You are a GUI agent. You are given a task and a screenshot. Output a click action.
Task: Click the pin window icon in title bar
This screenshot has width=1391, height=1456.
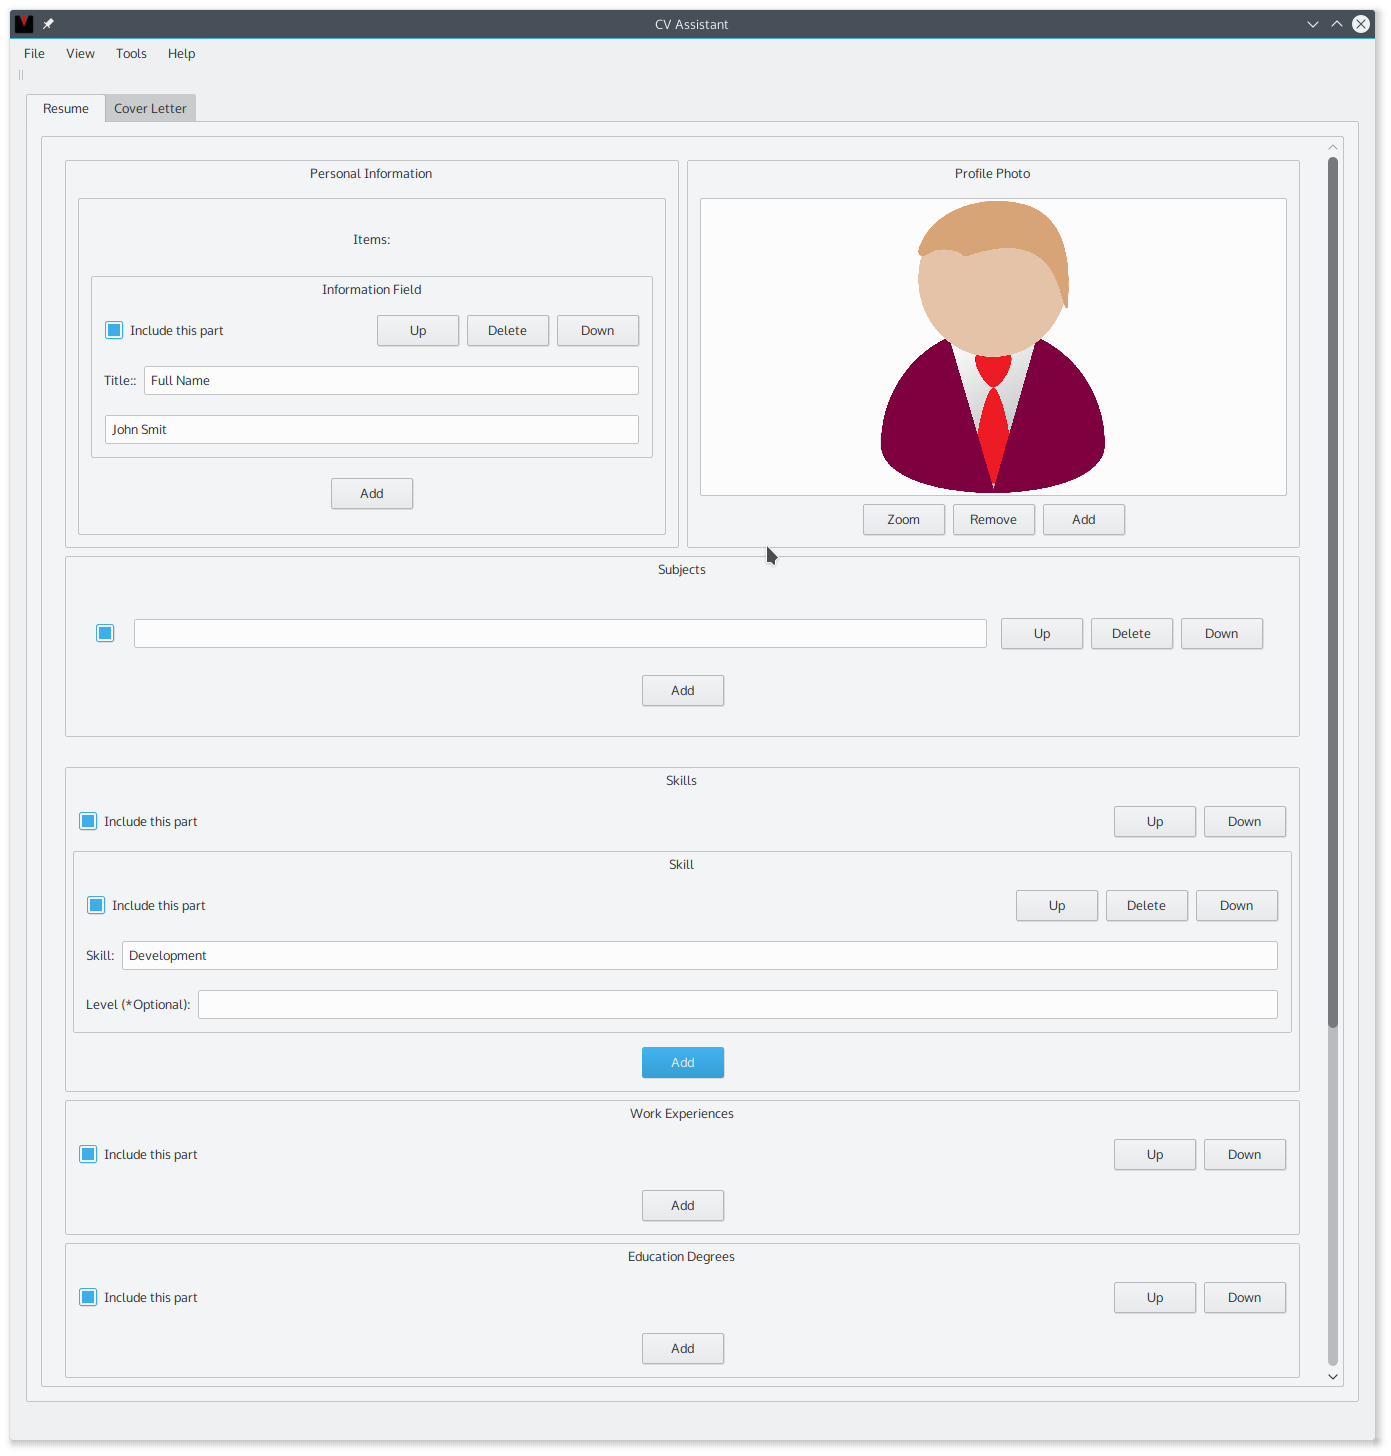click(x=48, y=24)
